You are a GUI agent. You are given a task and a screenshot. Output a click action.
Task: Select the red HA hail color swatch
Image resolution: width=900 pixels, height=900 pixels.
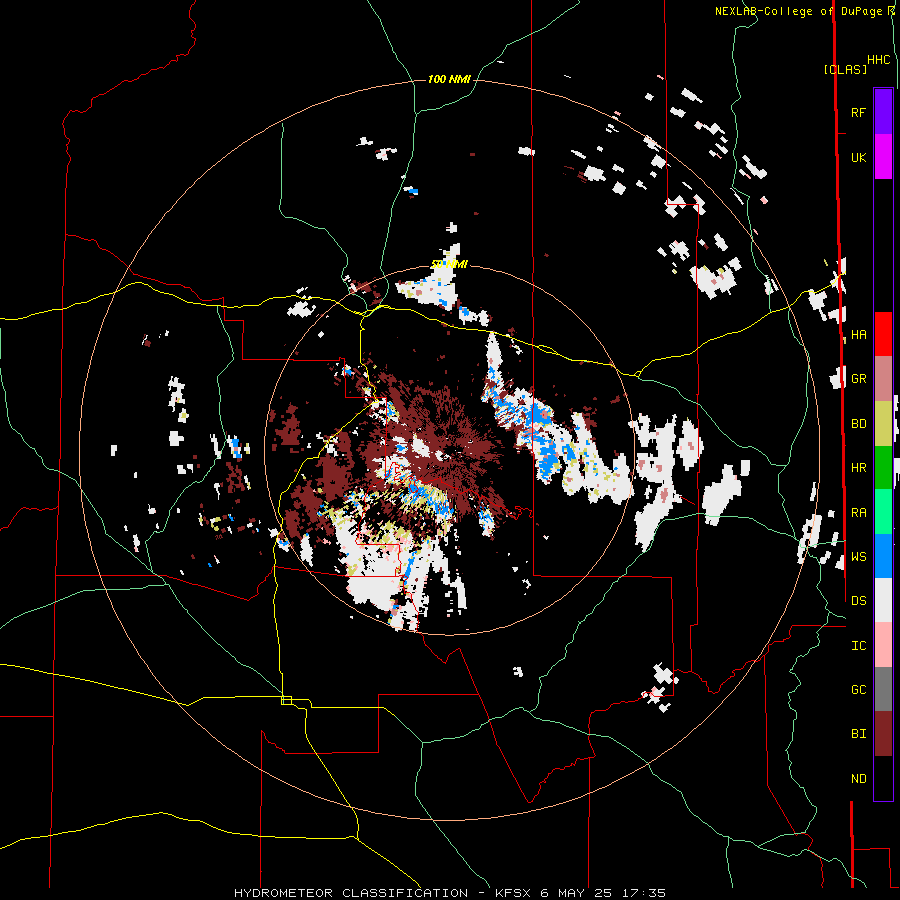pos(883,334)
